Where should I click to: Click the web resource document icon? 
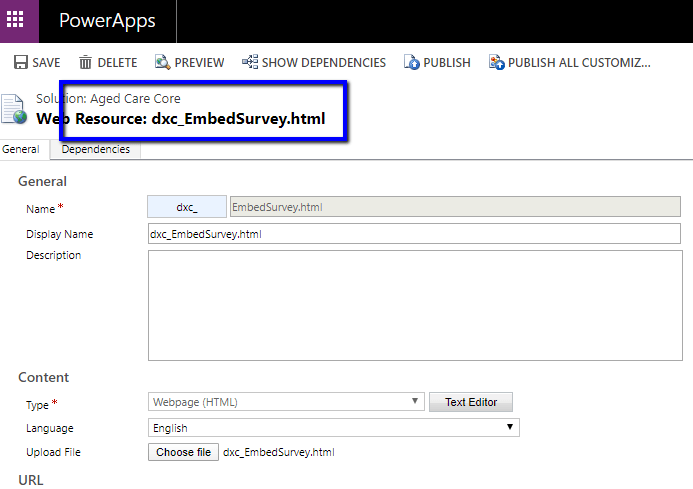pyautogui.click(x=13, y=110)
